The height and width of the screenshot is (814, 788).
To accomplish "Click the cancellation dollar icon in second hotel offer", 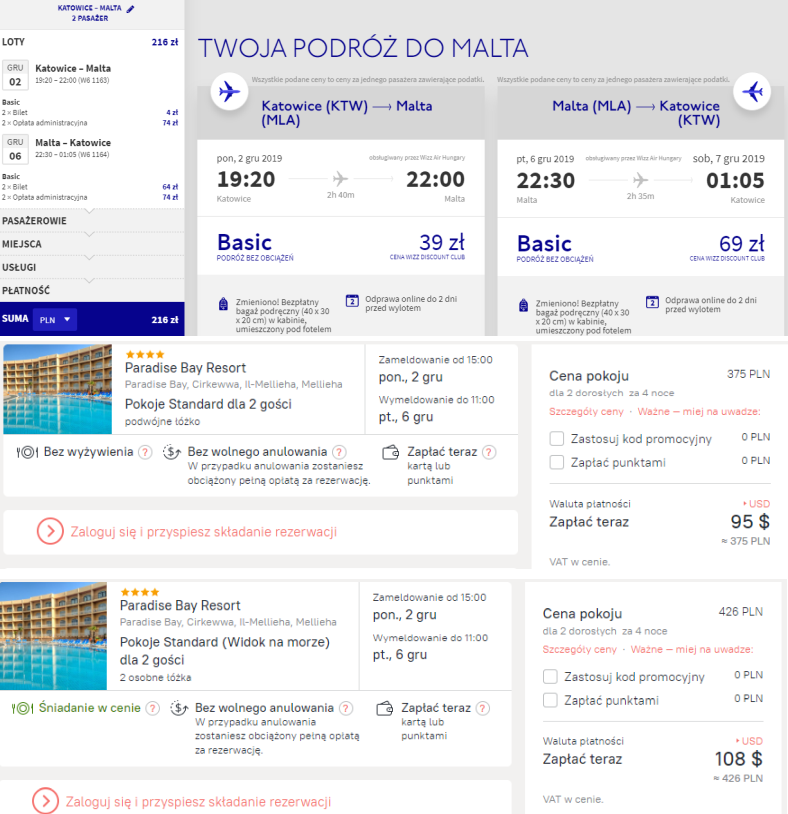I will 179,708.
